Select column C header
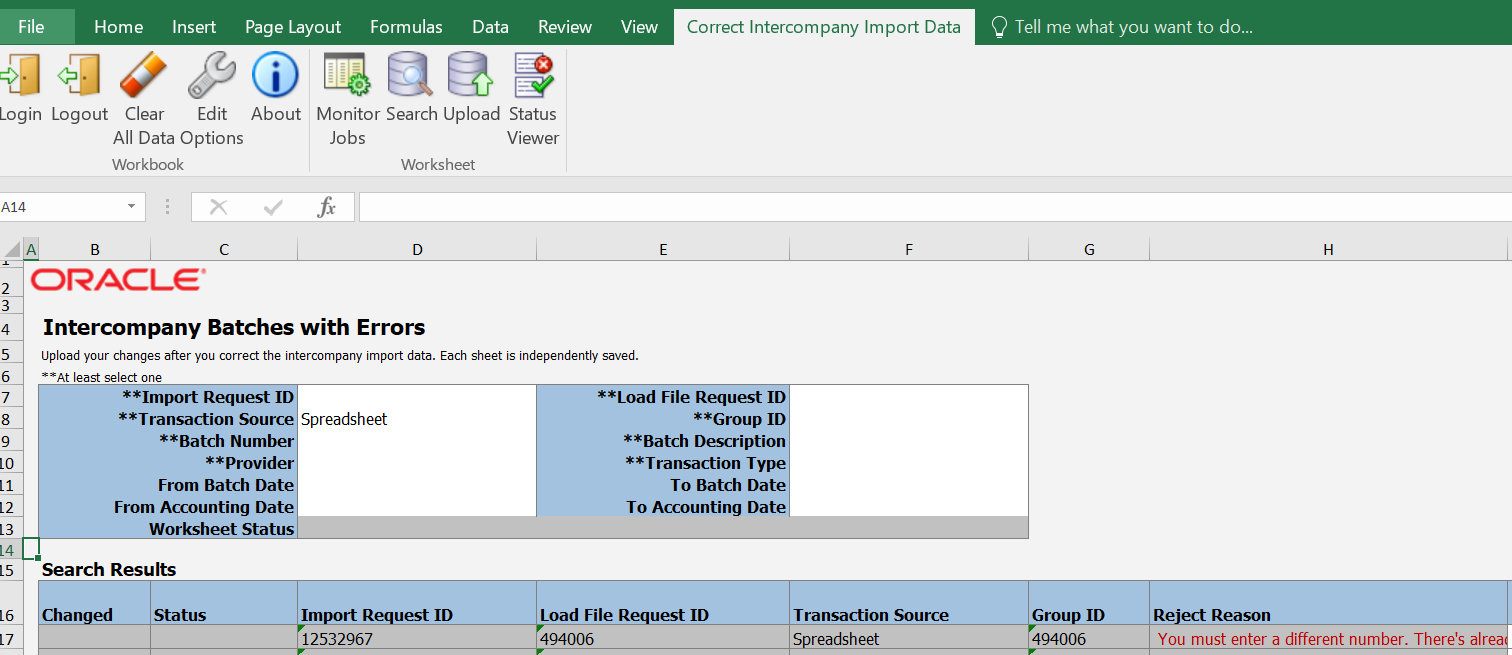 [224, 250]
